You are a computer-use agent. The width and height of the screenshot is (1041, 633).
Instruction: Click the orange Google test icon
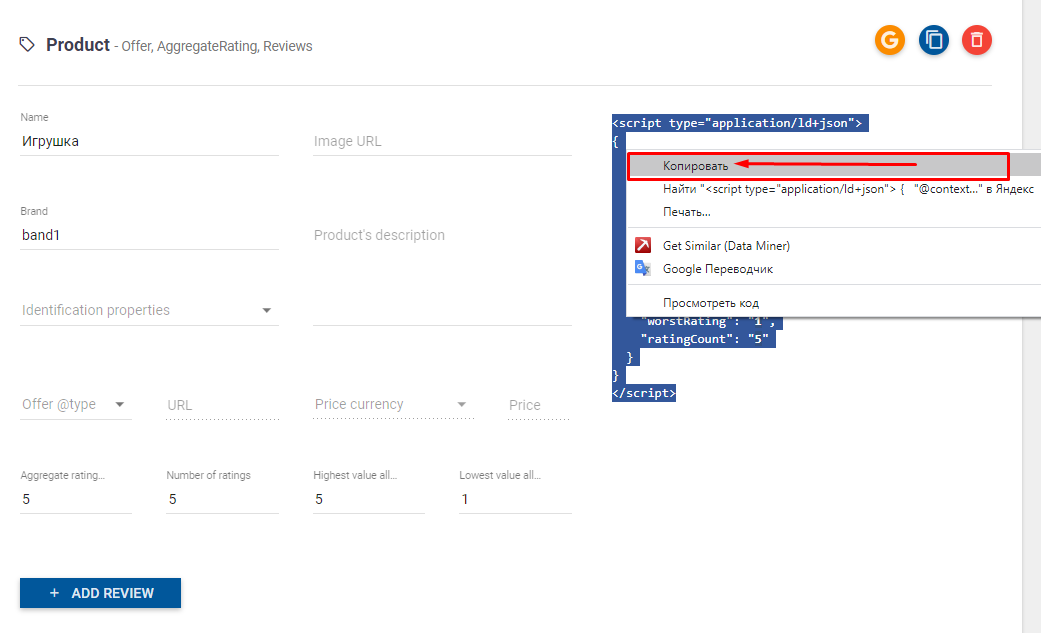pyautogui.click(x=889, y=40)
